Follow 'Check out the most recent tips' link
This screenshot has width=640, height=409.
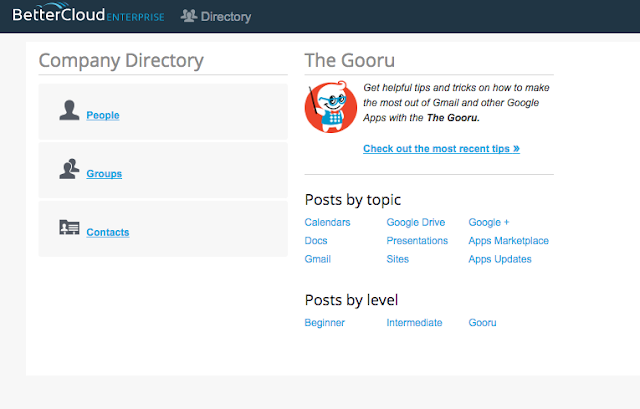(x=441, y=149)
